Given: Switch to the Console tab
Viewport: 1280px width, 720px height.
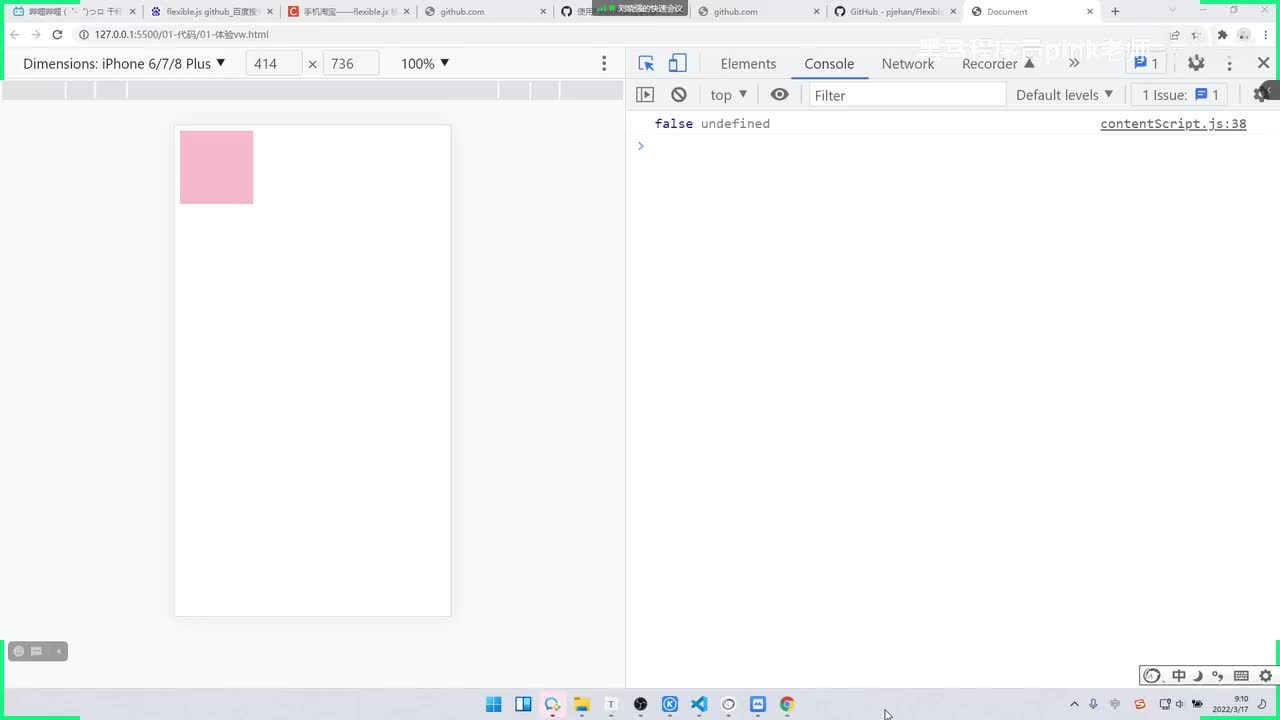Looking at the screenshot, I should (829, 63).
